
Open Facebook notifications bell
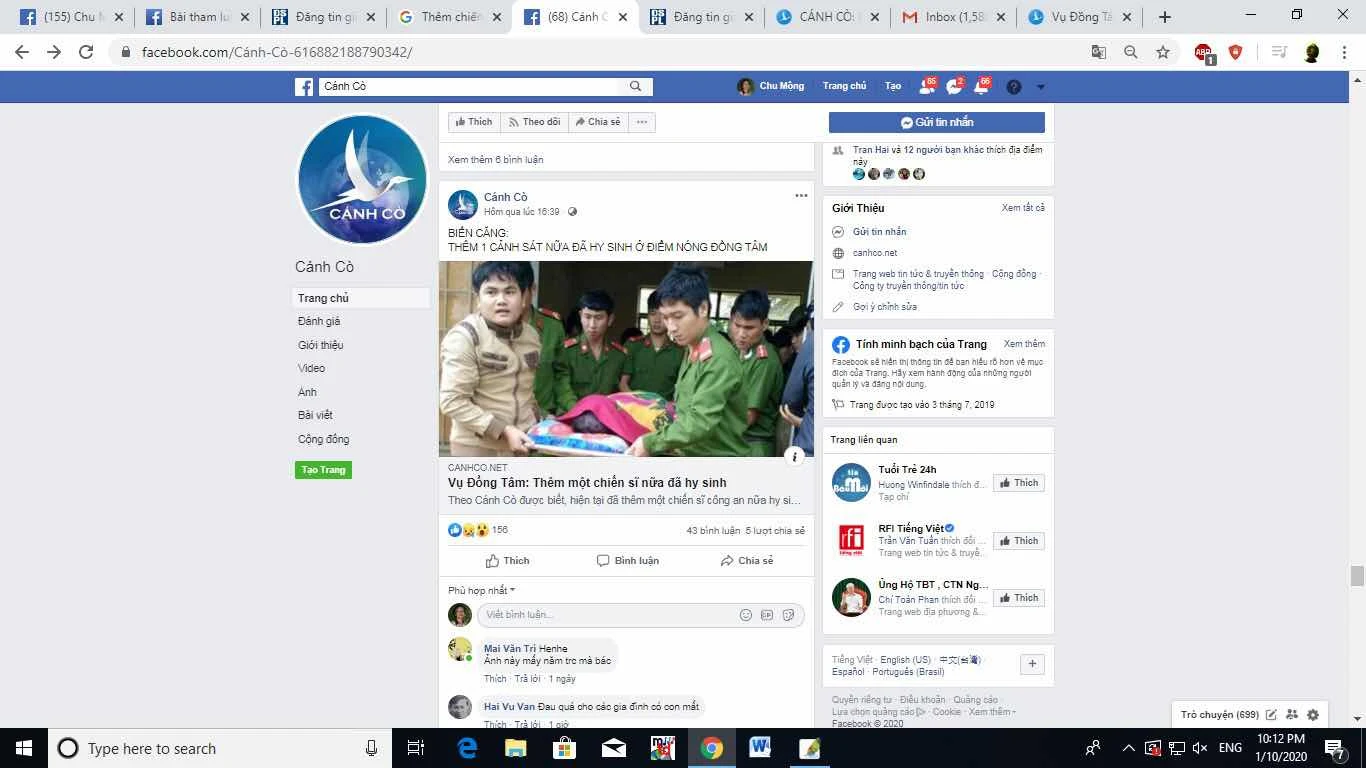click(982, 87)
